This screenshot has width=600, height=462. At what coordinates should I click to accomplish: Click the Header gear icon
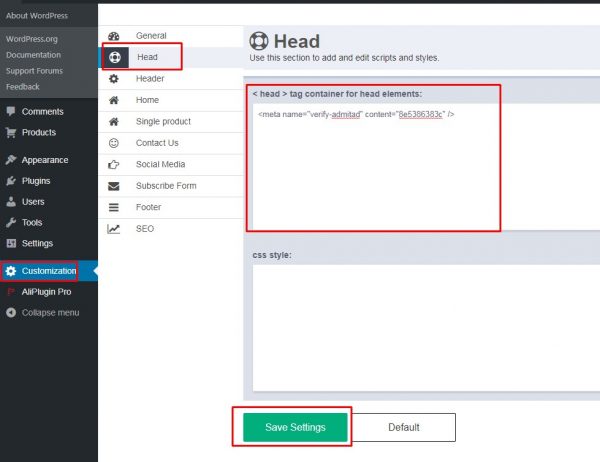click(x=114, y=79)
